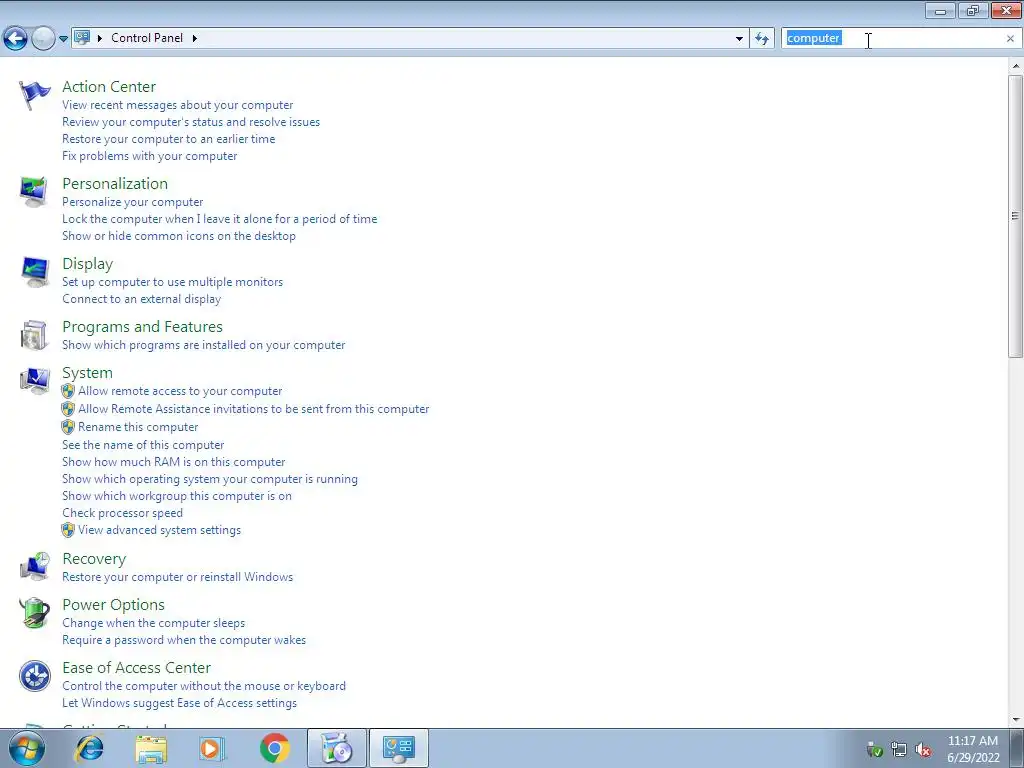
Task: Open the Windows Start menu
Action: [26, 748]
